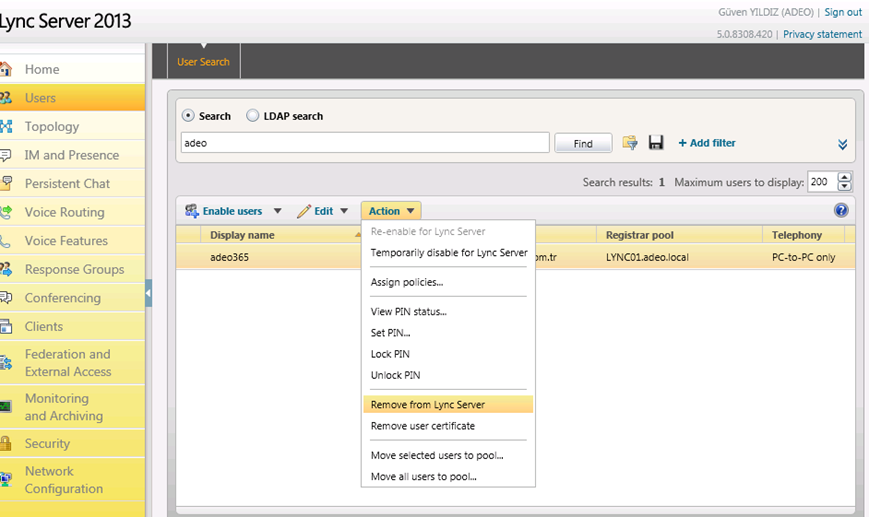Click the open saved query folder icon
Image resolution: width=869 pixels, height=517 pixels.
pos(630,143)
